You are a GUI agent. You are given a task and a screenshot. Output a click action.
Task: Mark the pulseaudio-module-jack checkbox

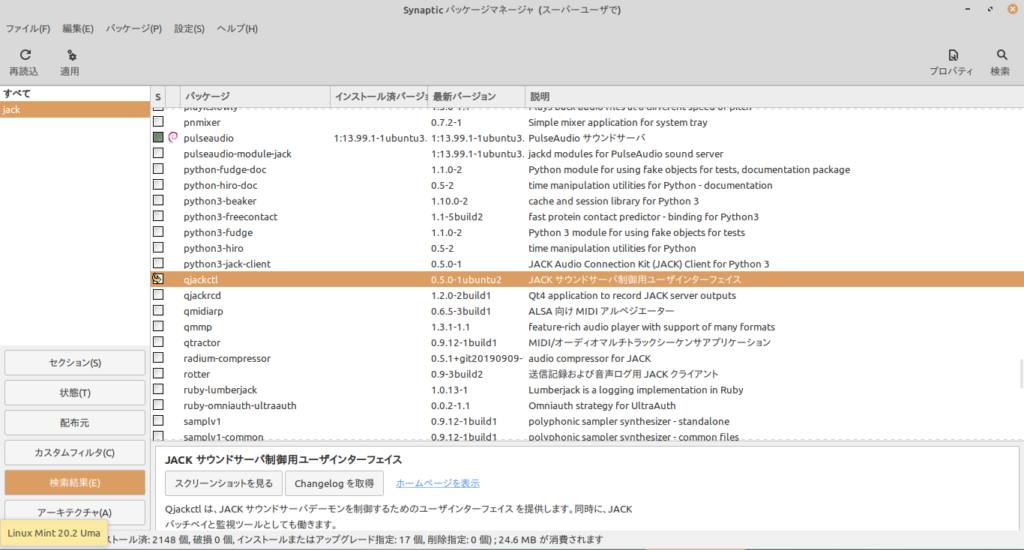158,153
